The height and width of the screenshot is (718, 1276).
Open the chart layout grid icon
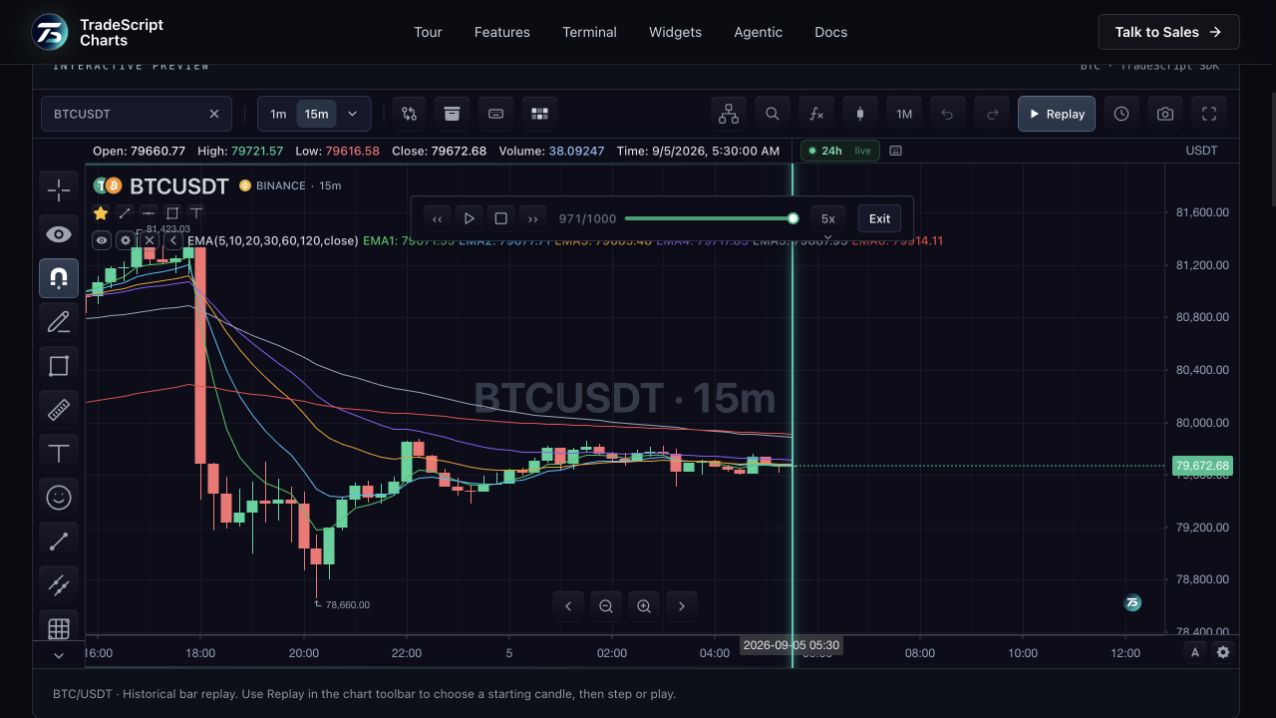[x=540, y=114]
